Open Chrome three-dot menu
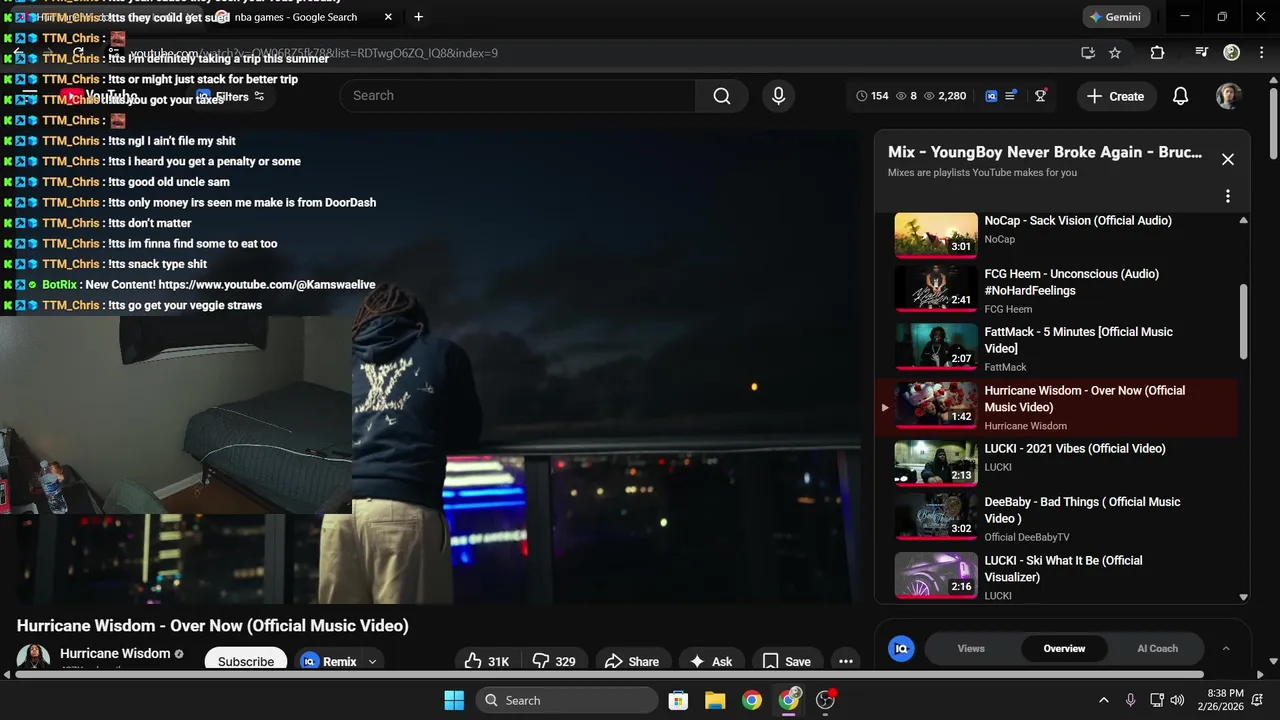 click(x=1262, y=53)
